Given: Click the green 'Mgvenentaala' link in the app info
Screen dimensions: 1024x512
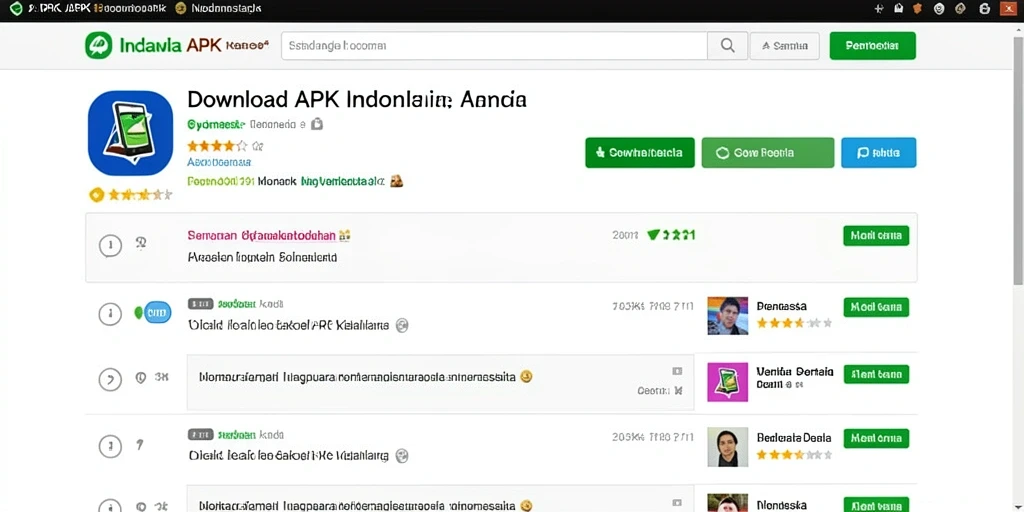Looking at the screenshot, I should 342,182.
